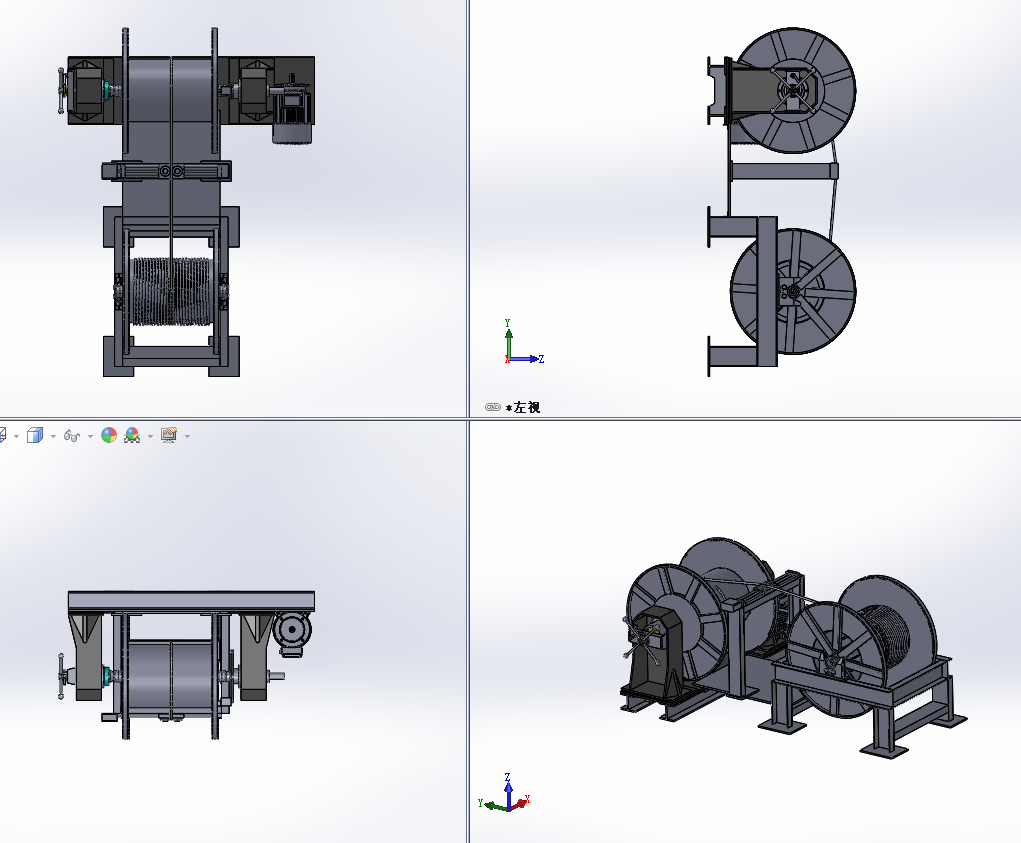
Task: Click the Edit Appearance color ball icon
Action: pos(109,435)
